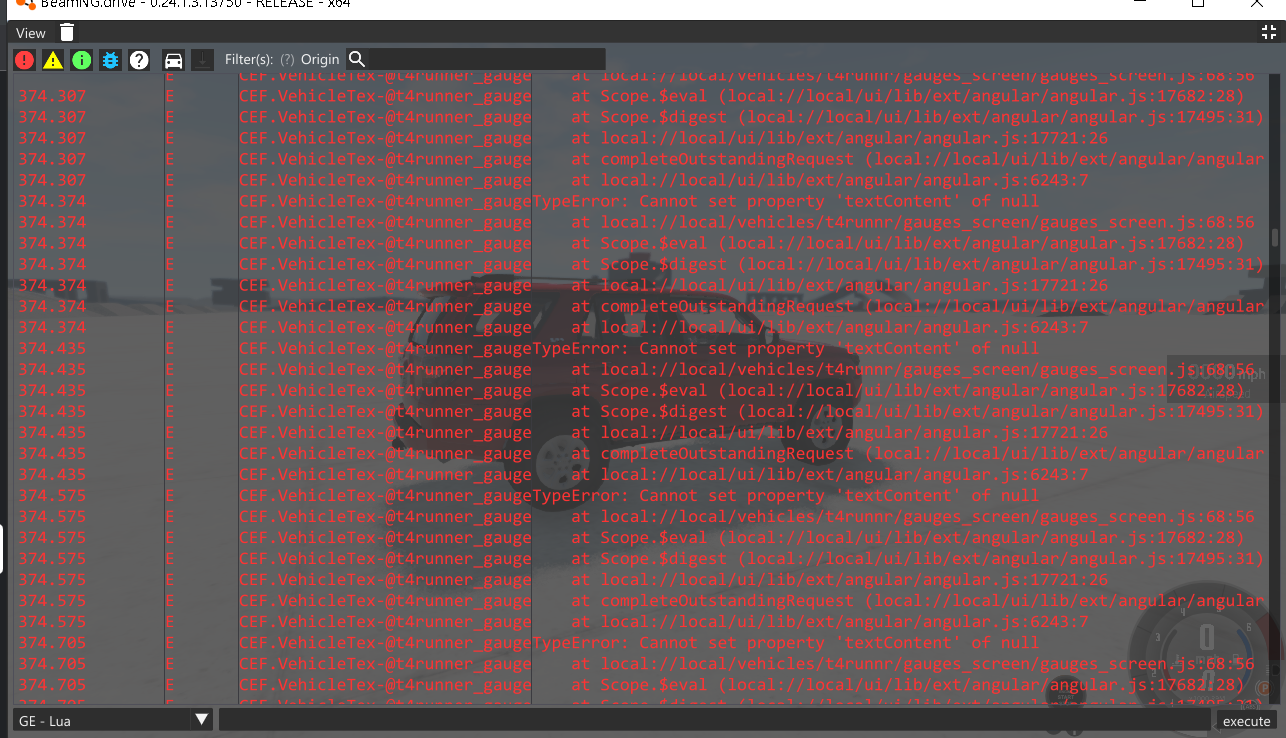Click the console's vertical scrollbar
Viewport: 1286px width, 738px height.
(1274, 238)
